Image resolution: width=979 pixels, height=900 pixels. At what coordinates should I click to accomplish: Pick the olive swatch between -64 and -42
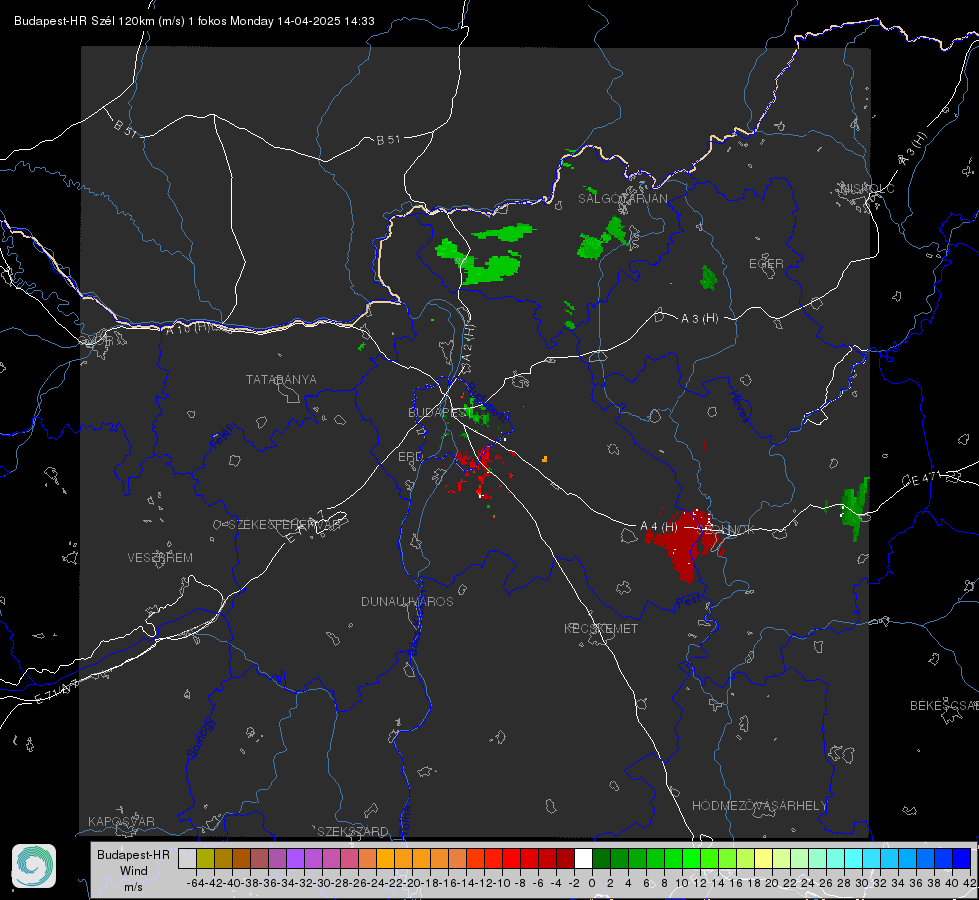click(205, 858)
